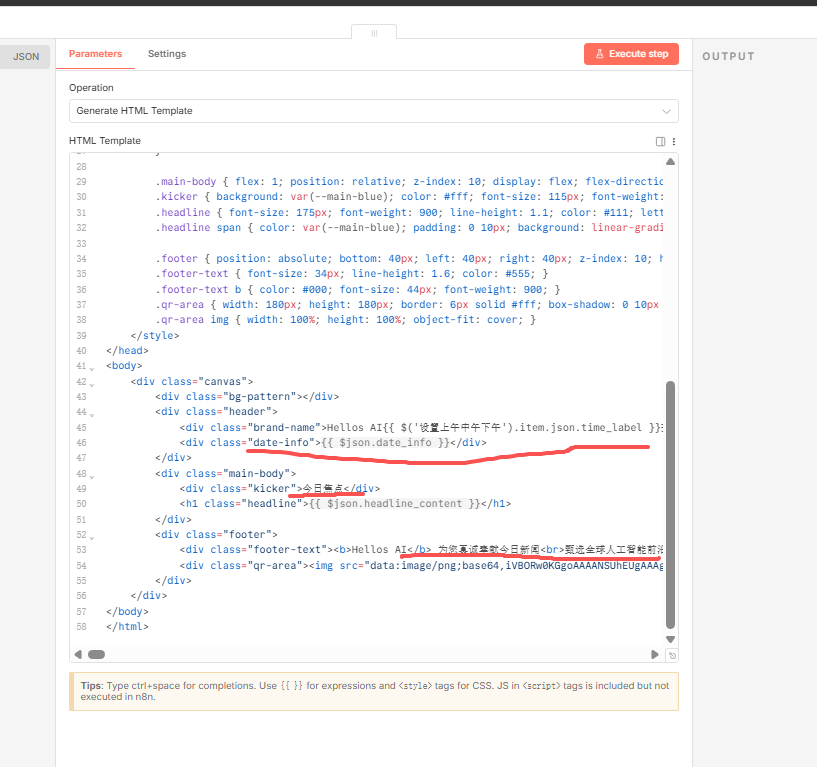Click the editor resize handle at bottom-right corner
Viewport: 817px width, 767px height.
pyautogui.click(x=672, y=656)
